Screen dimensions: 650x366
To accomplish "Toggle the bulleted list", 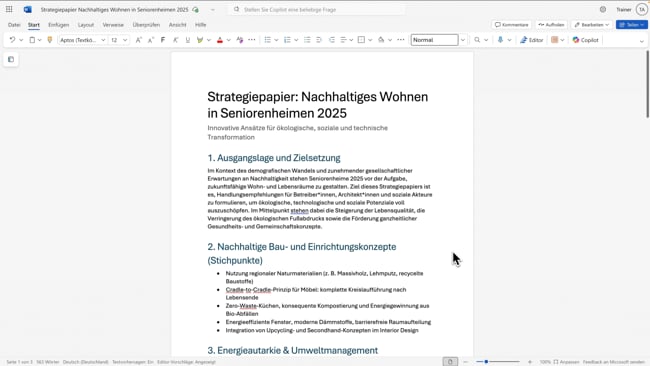I will (268, 40).
